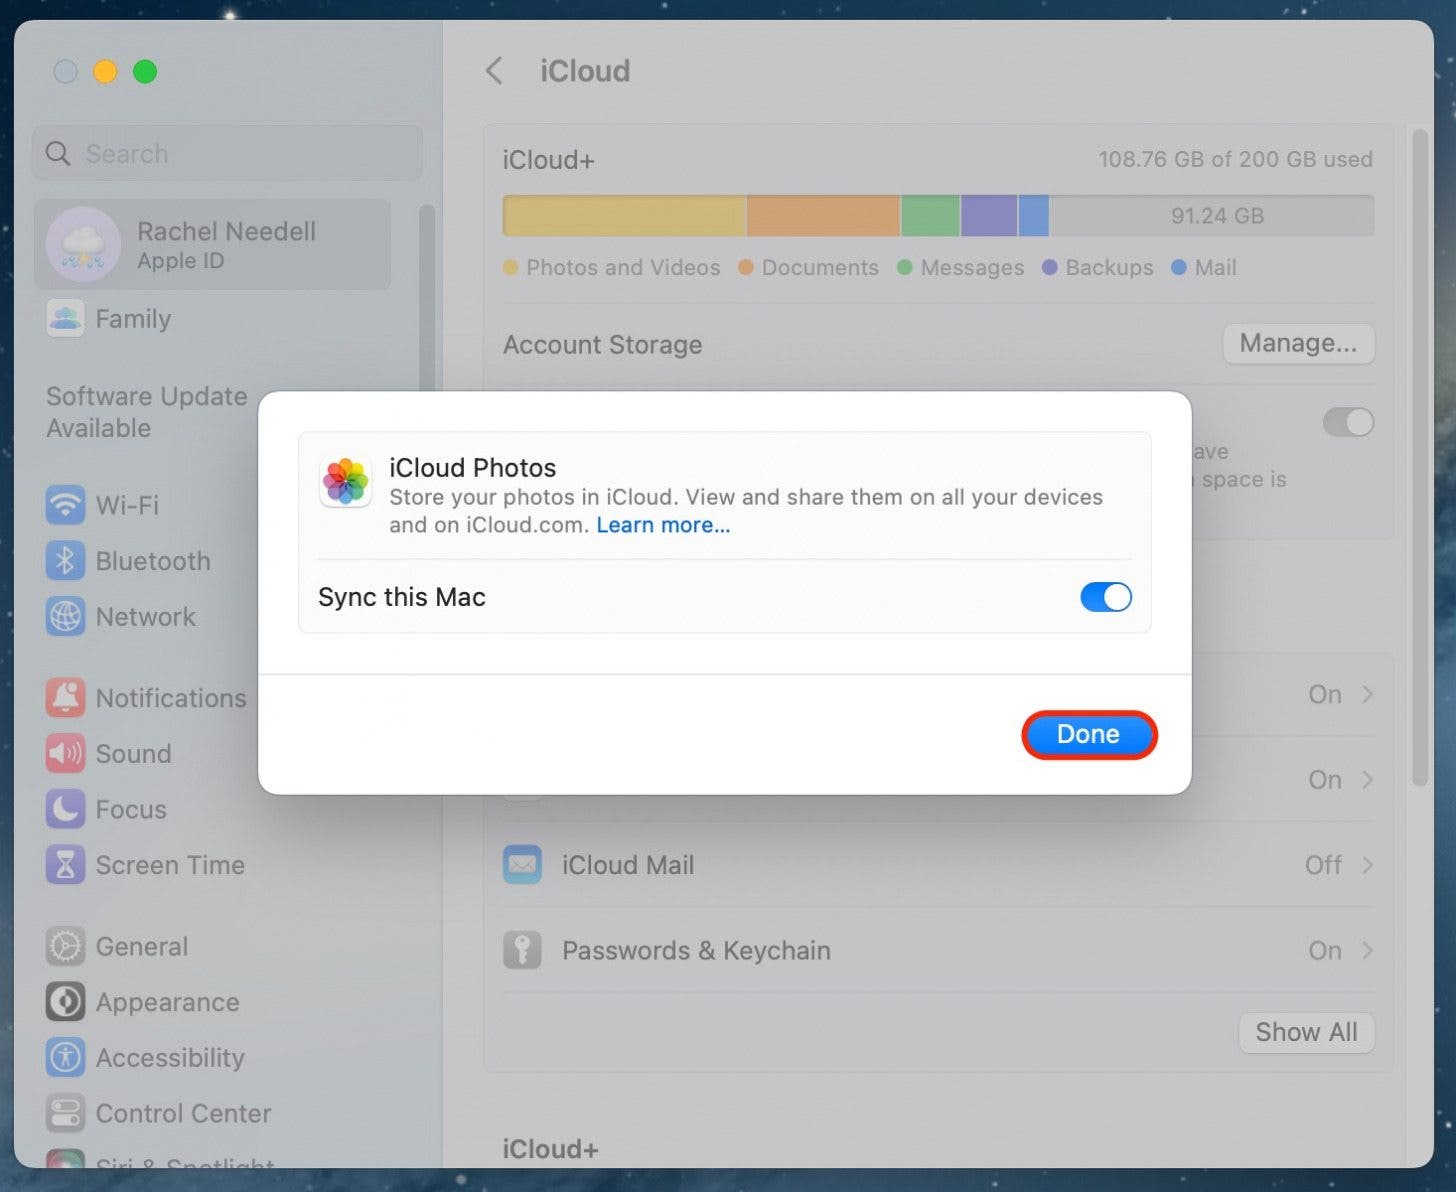
Task: Select the Network globe icon
Action: coord(65,617)
